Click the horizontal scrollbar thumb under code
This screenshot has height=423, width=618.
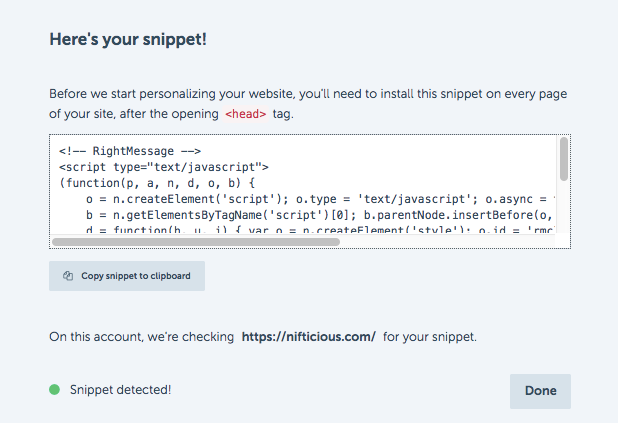click(196, 242)
